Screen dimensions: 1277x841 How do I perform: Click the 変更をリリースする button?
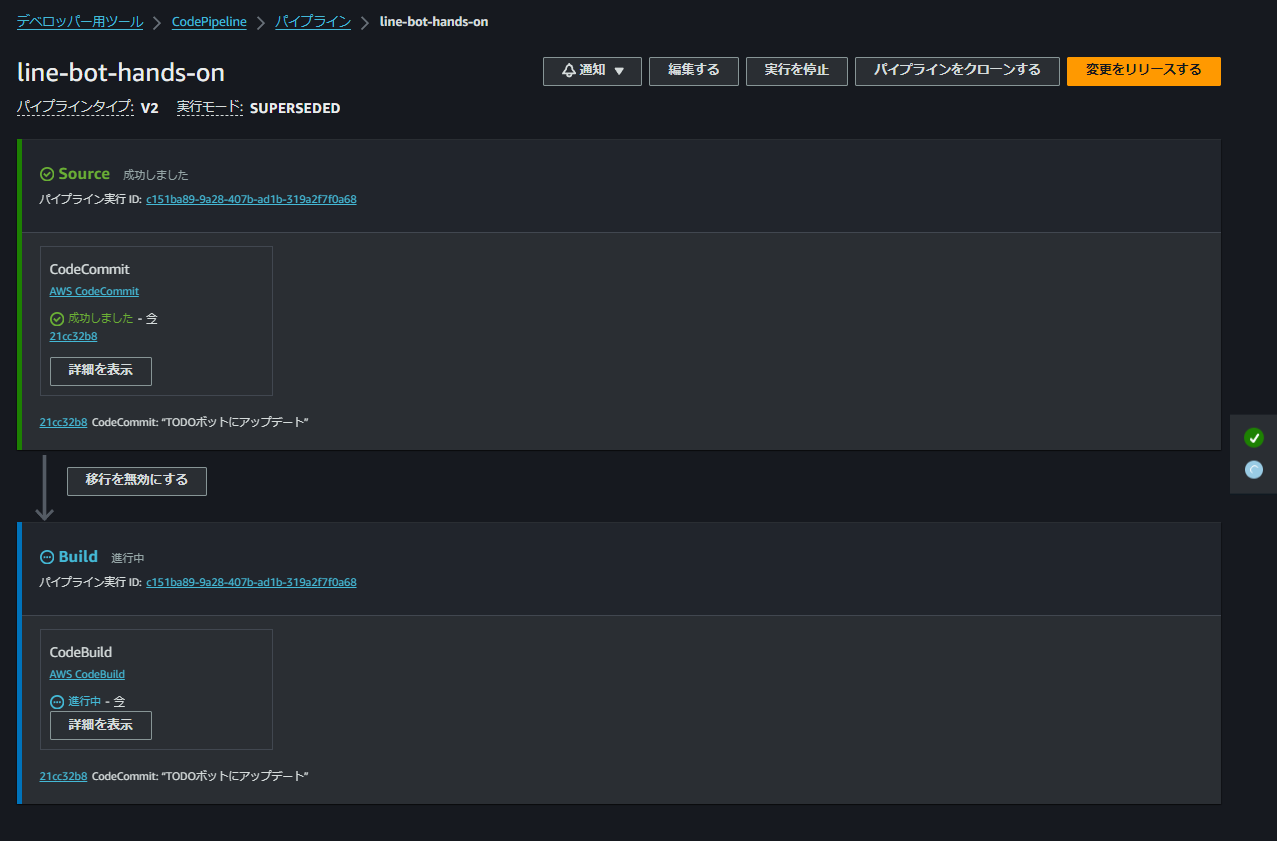[1143, 71]
